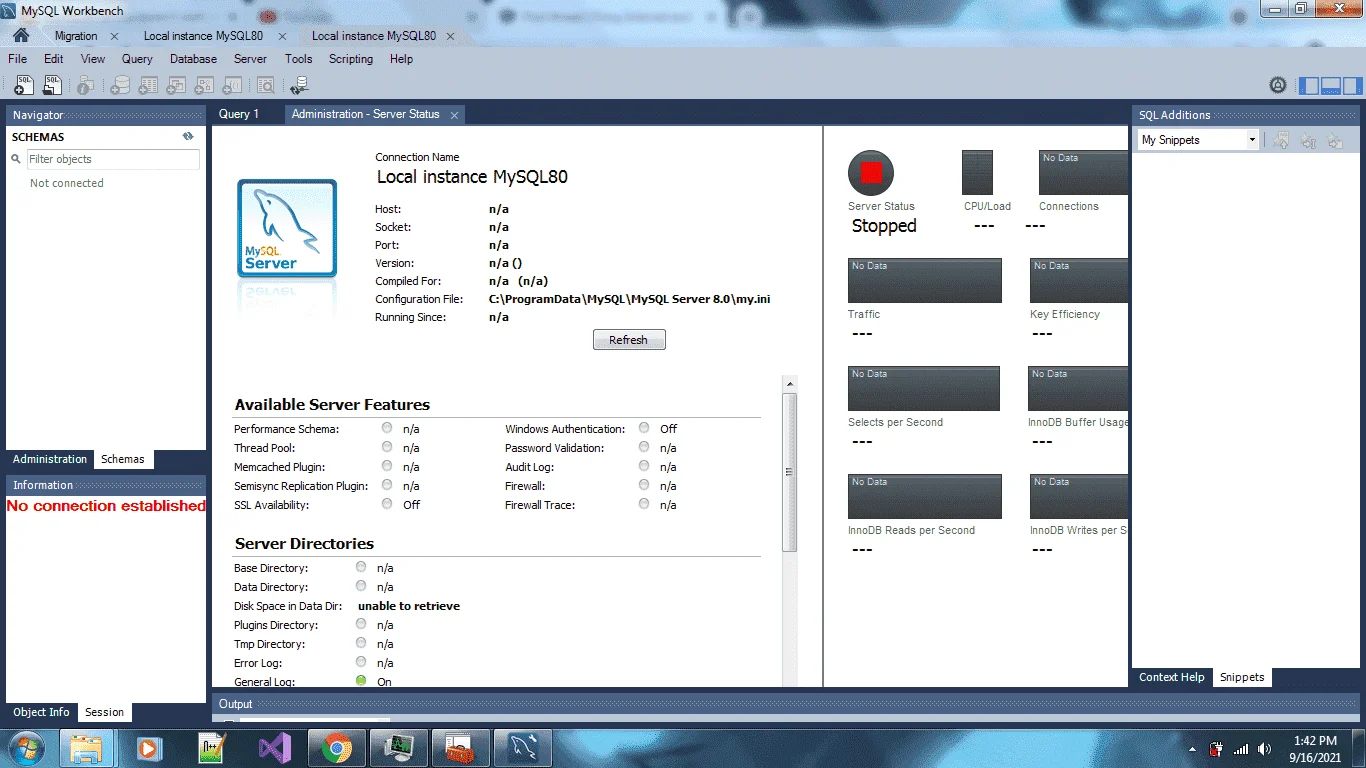Click the Audit Log status indicator
Screen dimensions: 1366x768
(x=644, y=466)
